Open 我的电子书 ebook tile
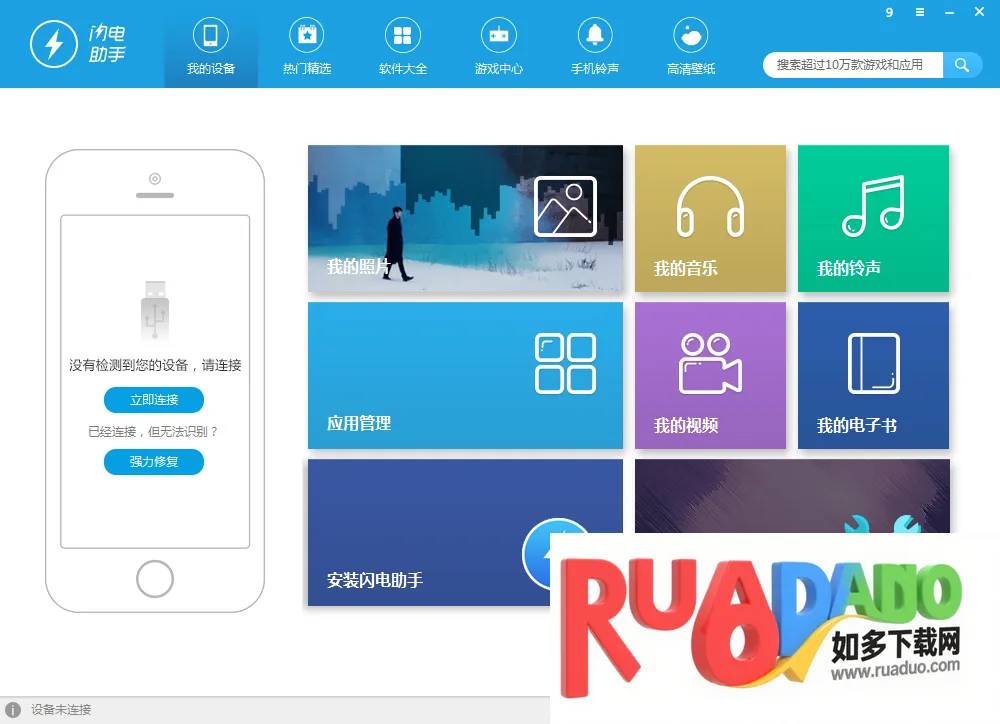This screenshot has width=1000, height=724. point(873,375)
